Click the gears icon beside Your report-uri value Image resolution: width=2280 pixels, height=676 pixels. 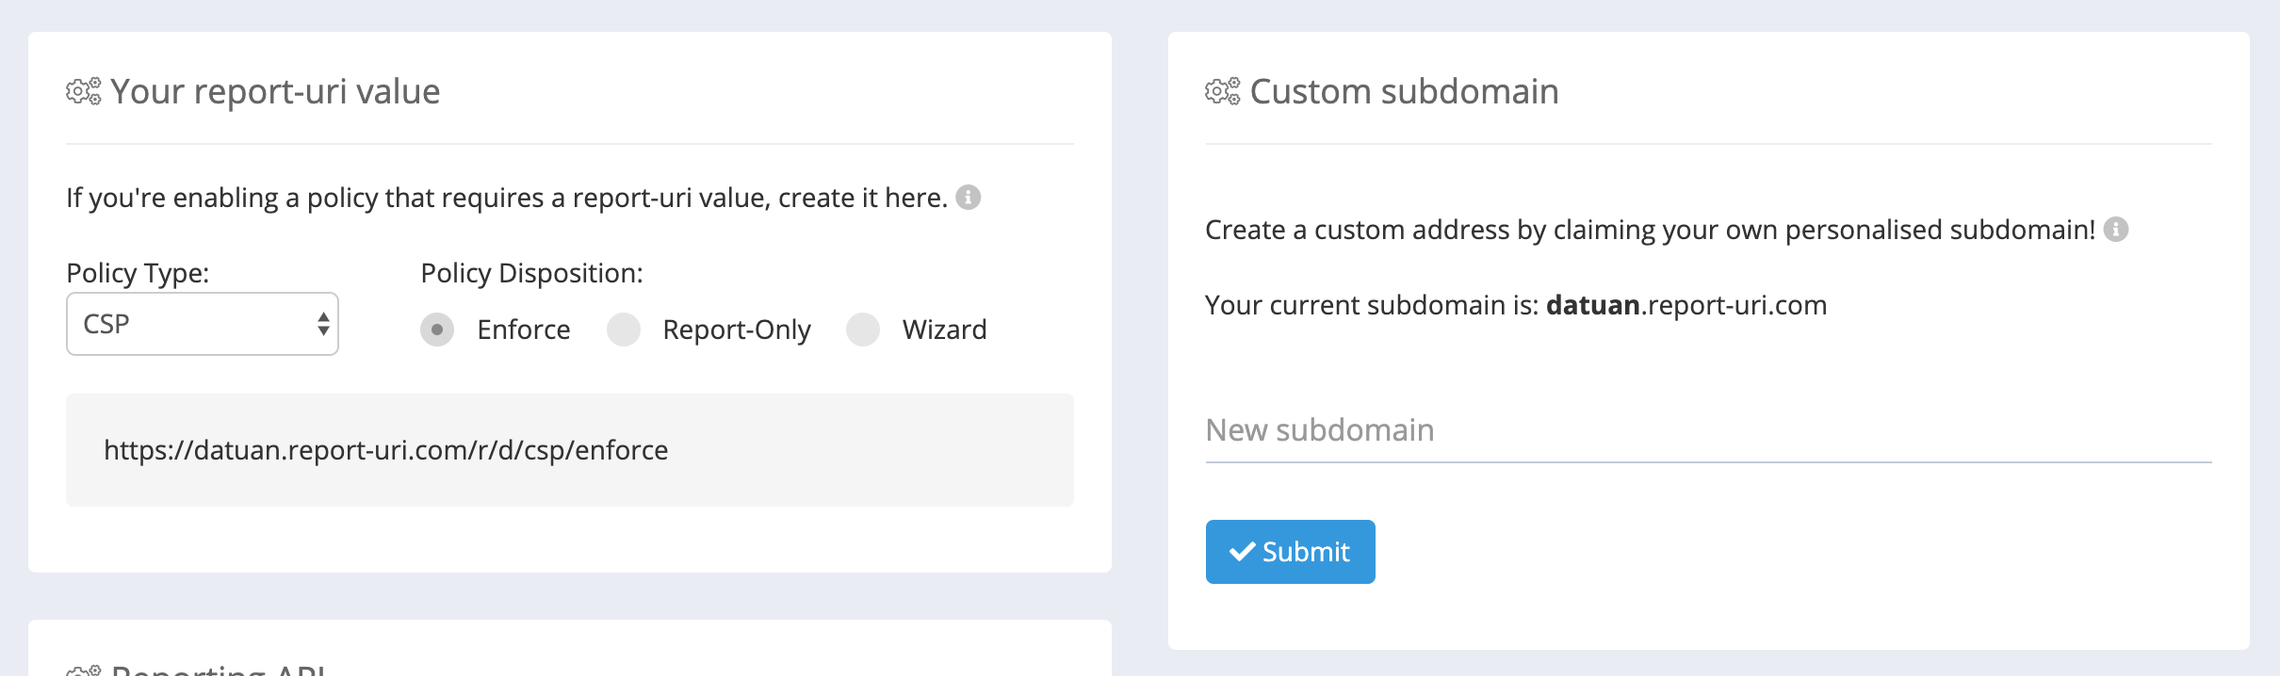pyautogui.click(x=84, y=91)
